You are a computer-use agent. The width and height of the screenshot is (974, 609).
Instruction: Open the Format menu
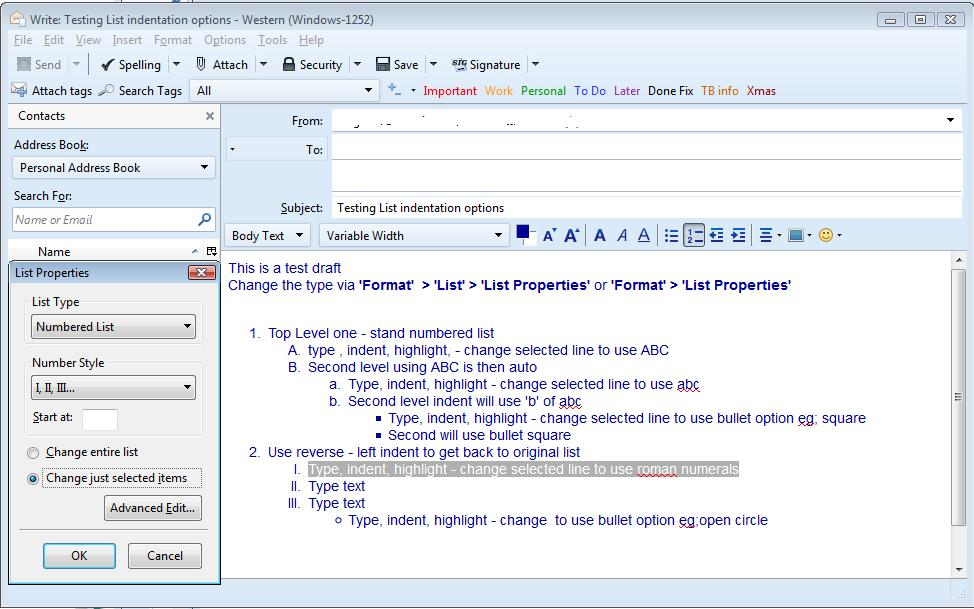coord(173,40)
